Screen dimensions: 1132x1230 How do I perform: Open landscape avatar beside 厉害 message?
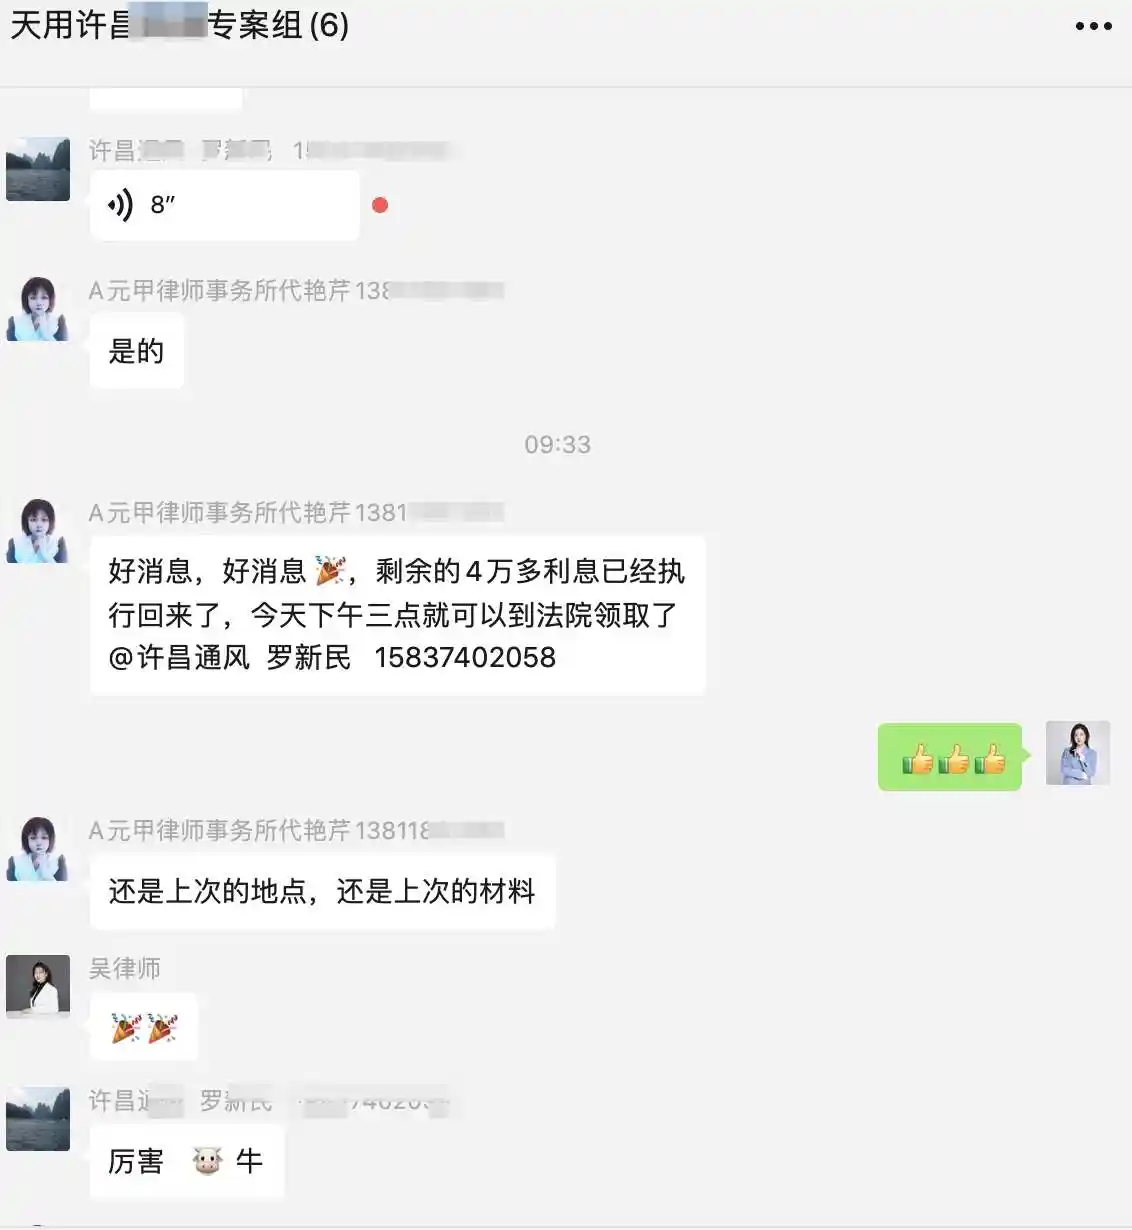point(38,1119)
